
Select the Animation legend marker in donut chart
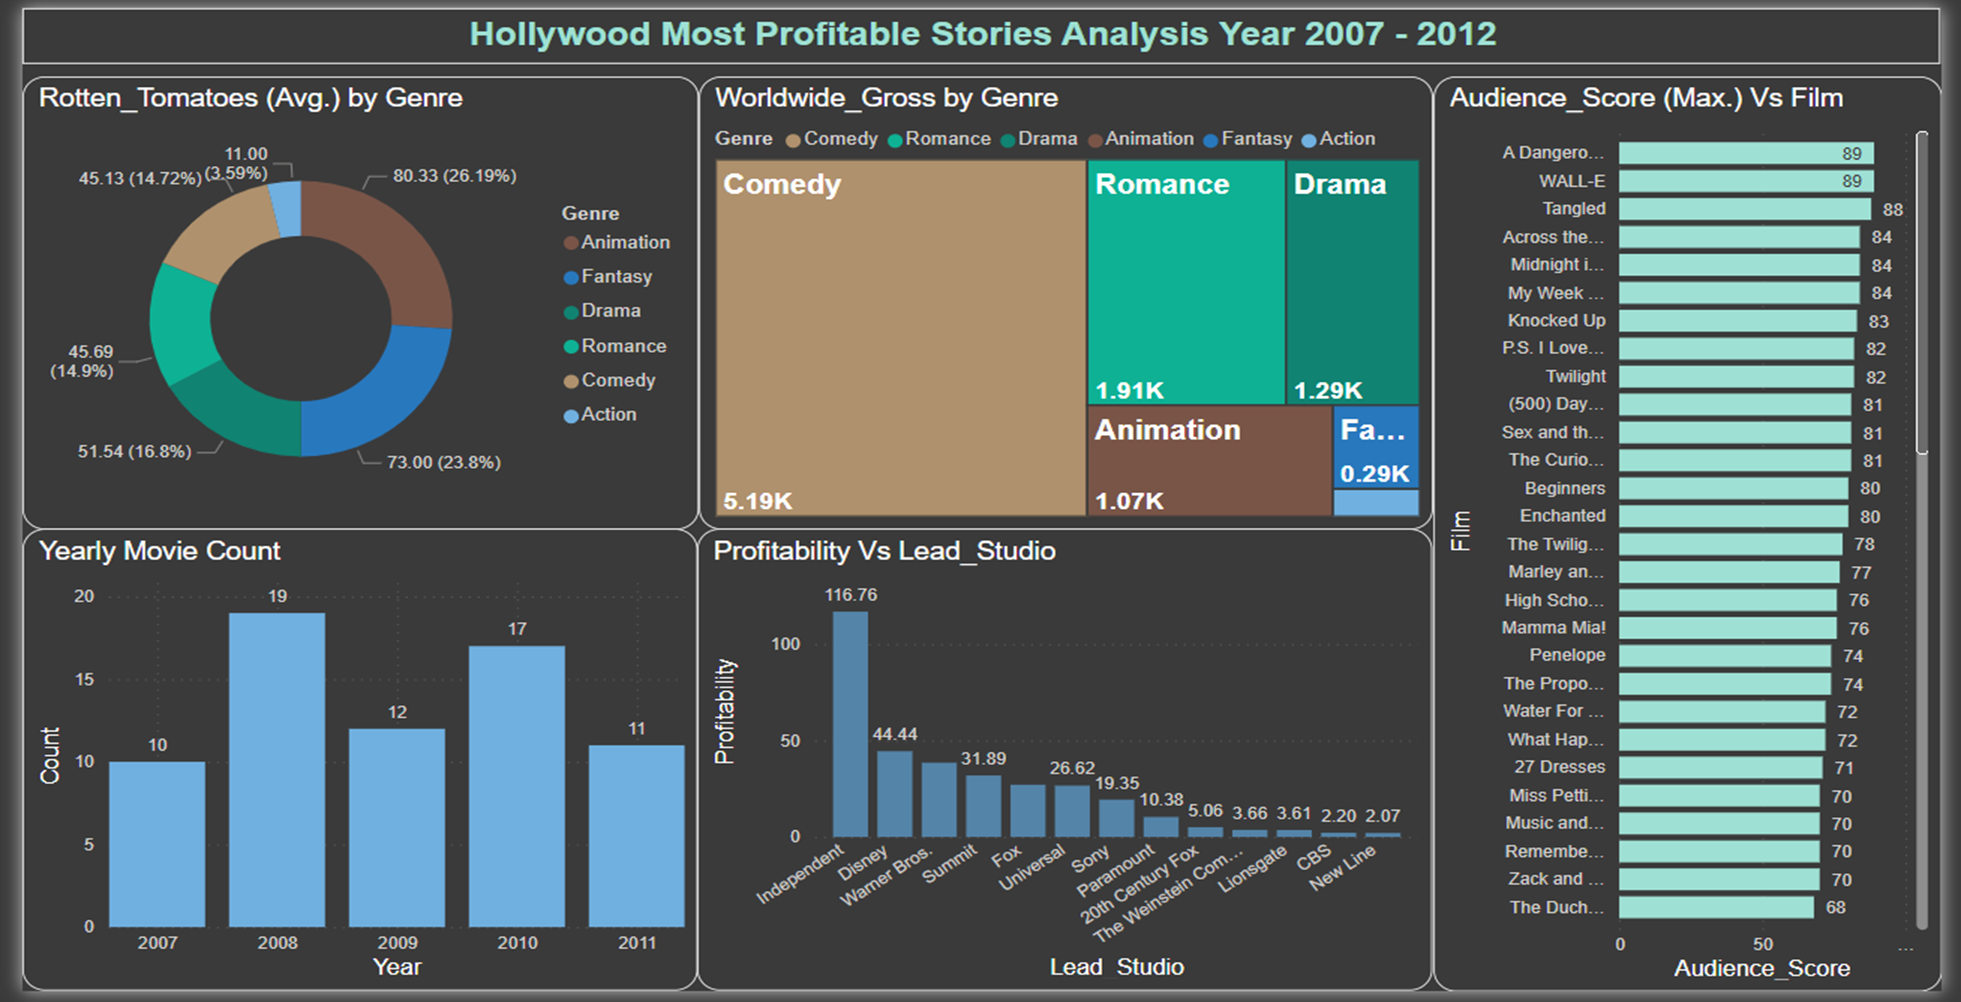coord(570,242)
